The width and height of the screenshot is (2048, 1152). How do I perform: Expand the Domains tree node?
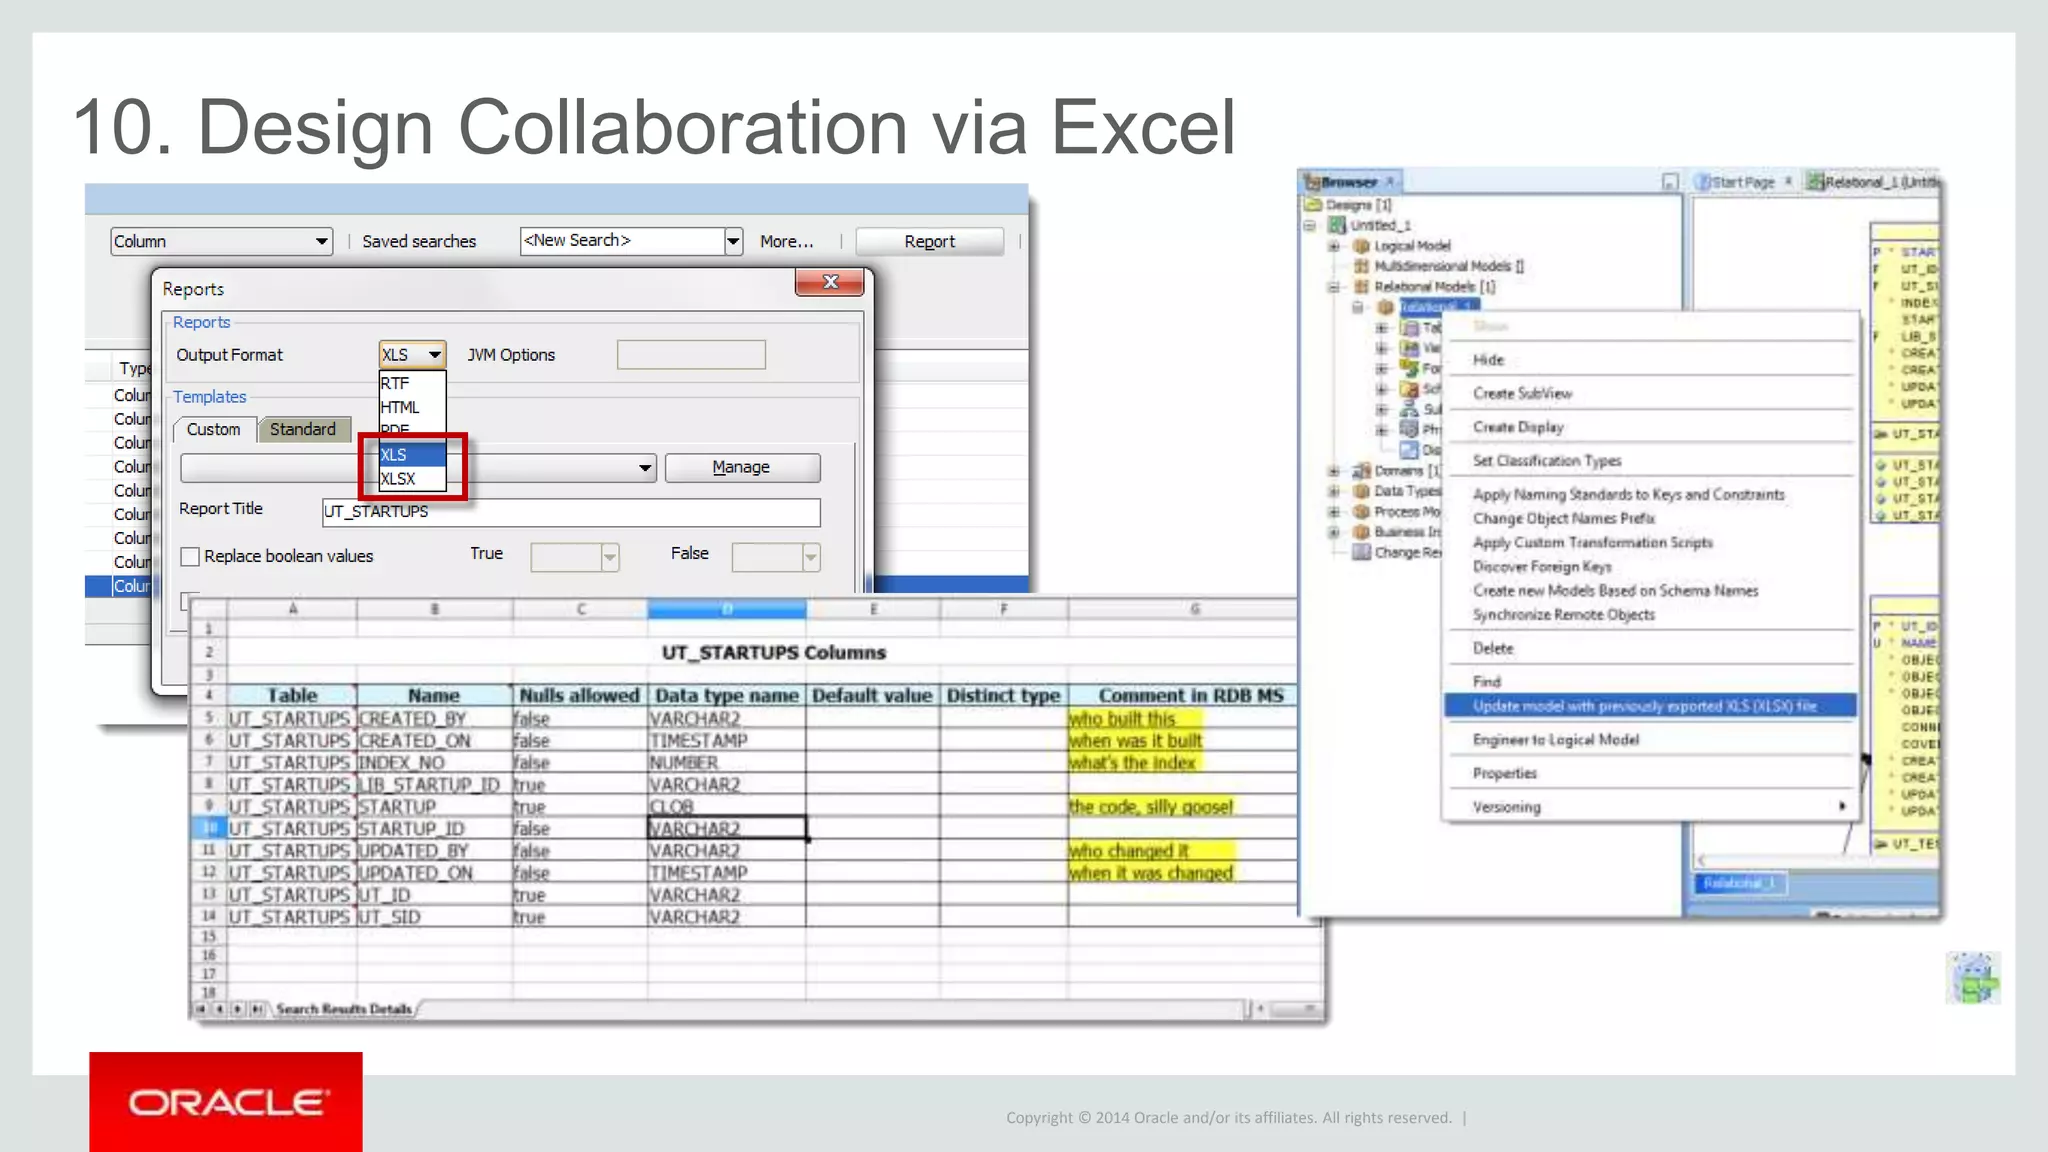pyautogui.click(x=1334, y=471)
